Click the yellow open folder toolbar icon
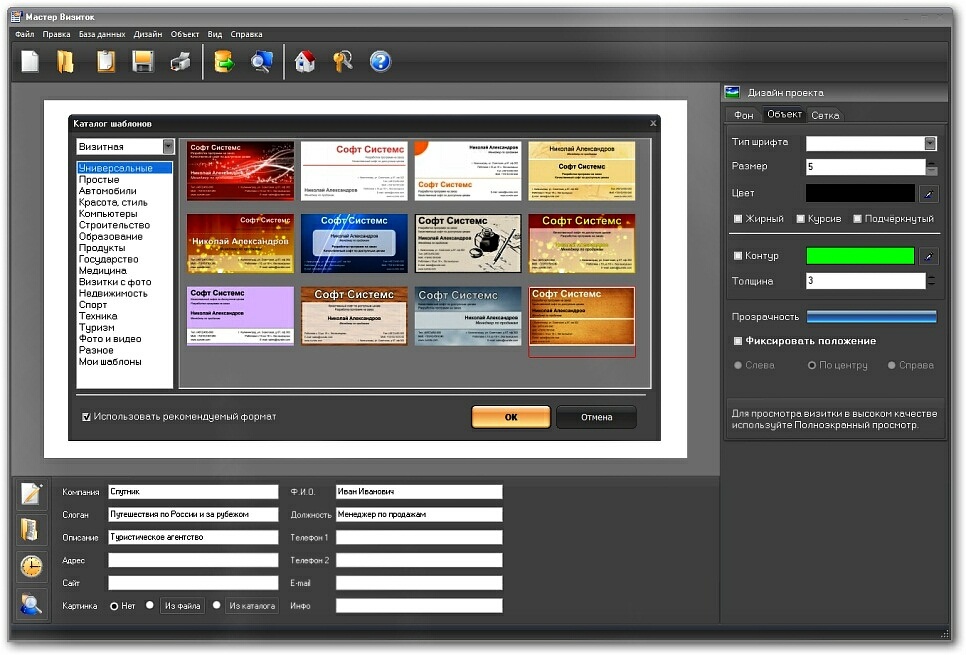 [65, 62]
